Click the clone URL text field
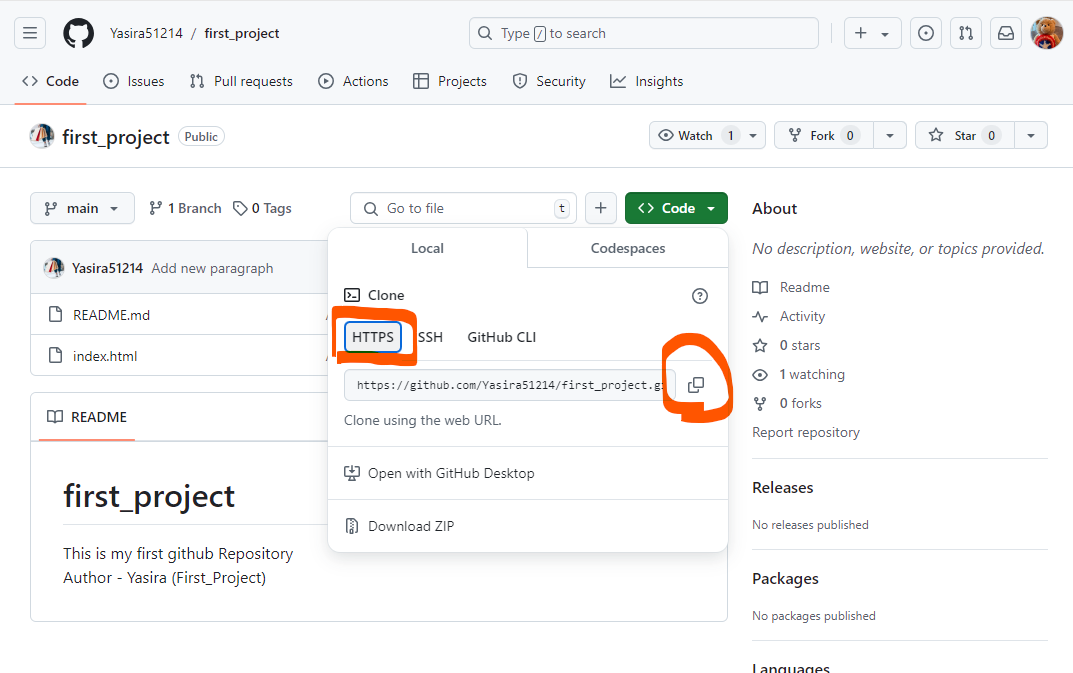This screenshot has width=1073, height=673. point(510,385)
